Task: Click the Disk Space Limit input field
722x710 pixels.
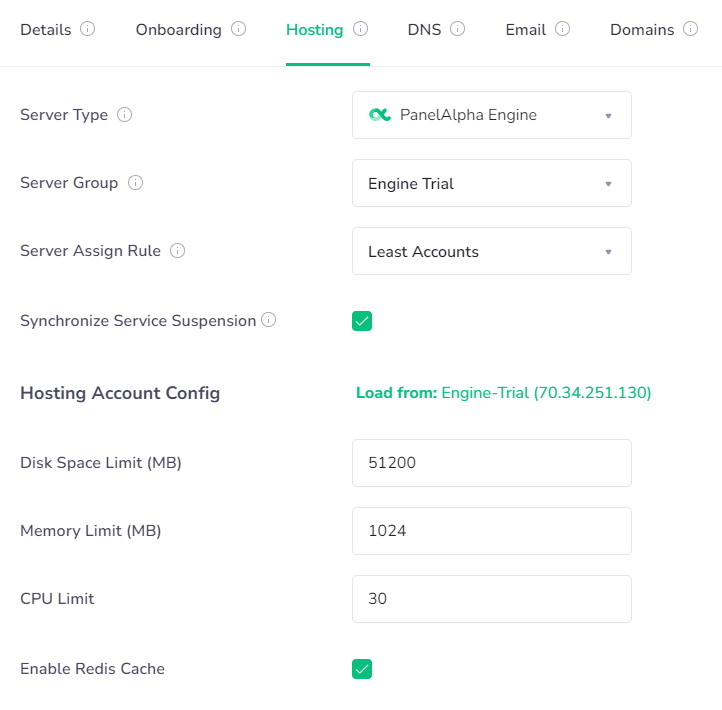Action: pos(492,463)
